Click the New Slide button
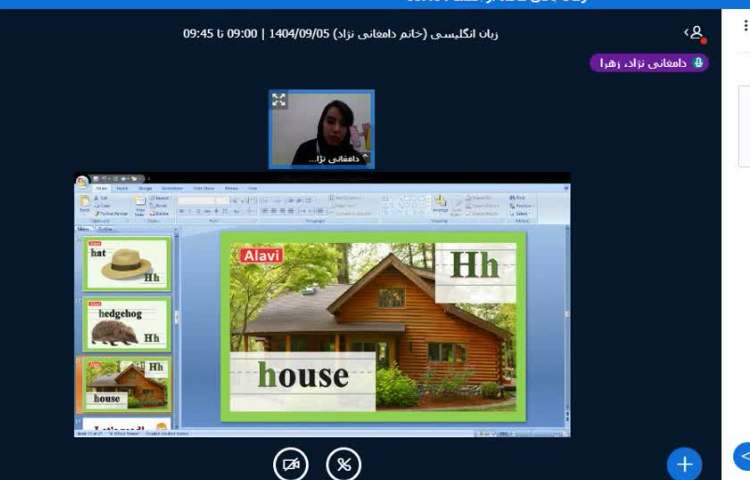The height and width of the screenshot is (480, 750). [x=140, y=206]
